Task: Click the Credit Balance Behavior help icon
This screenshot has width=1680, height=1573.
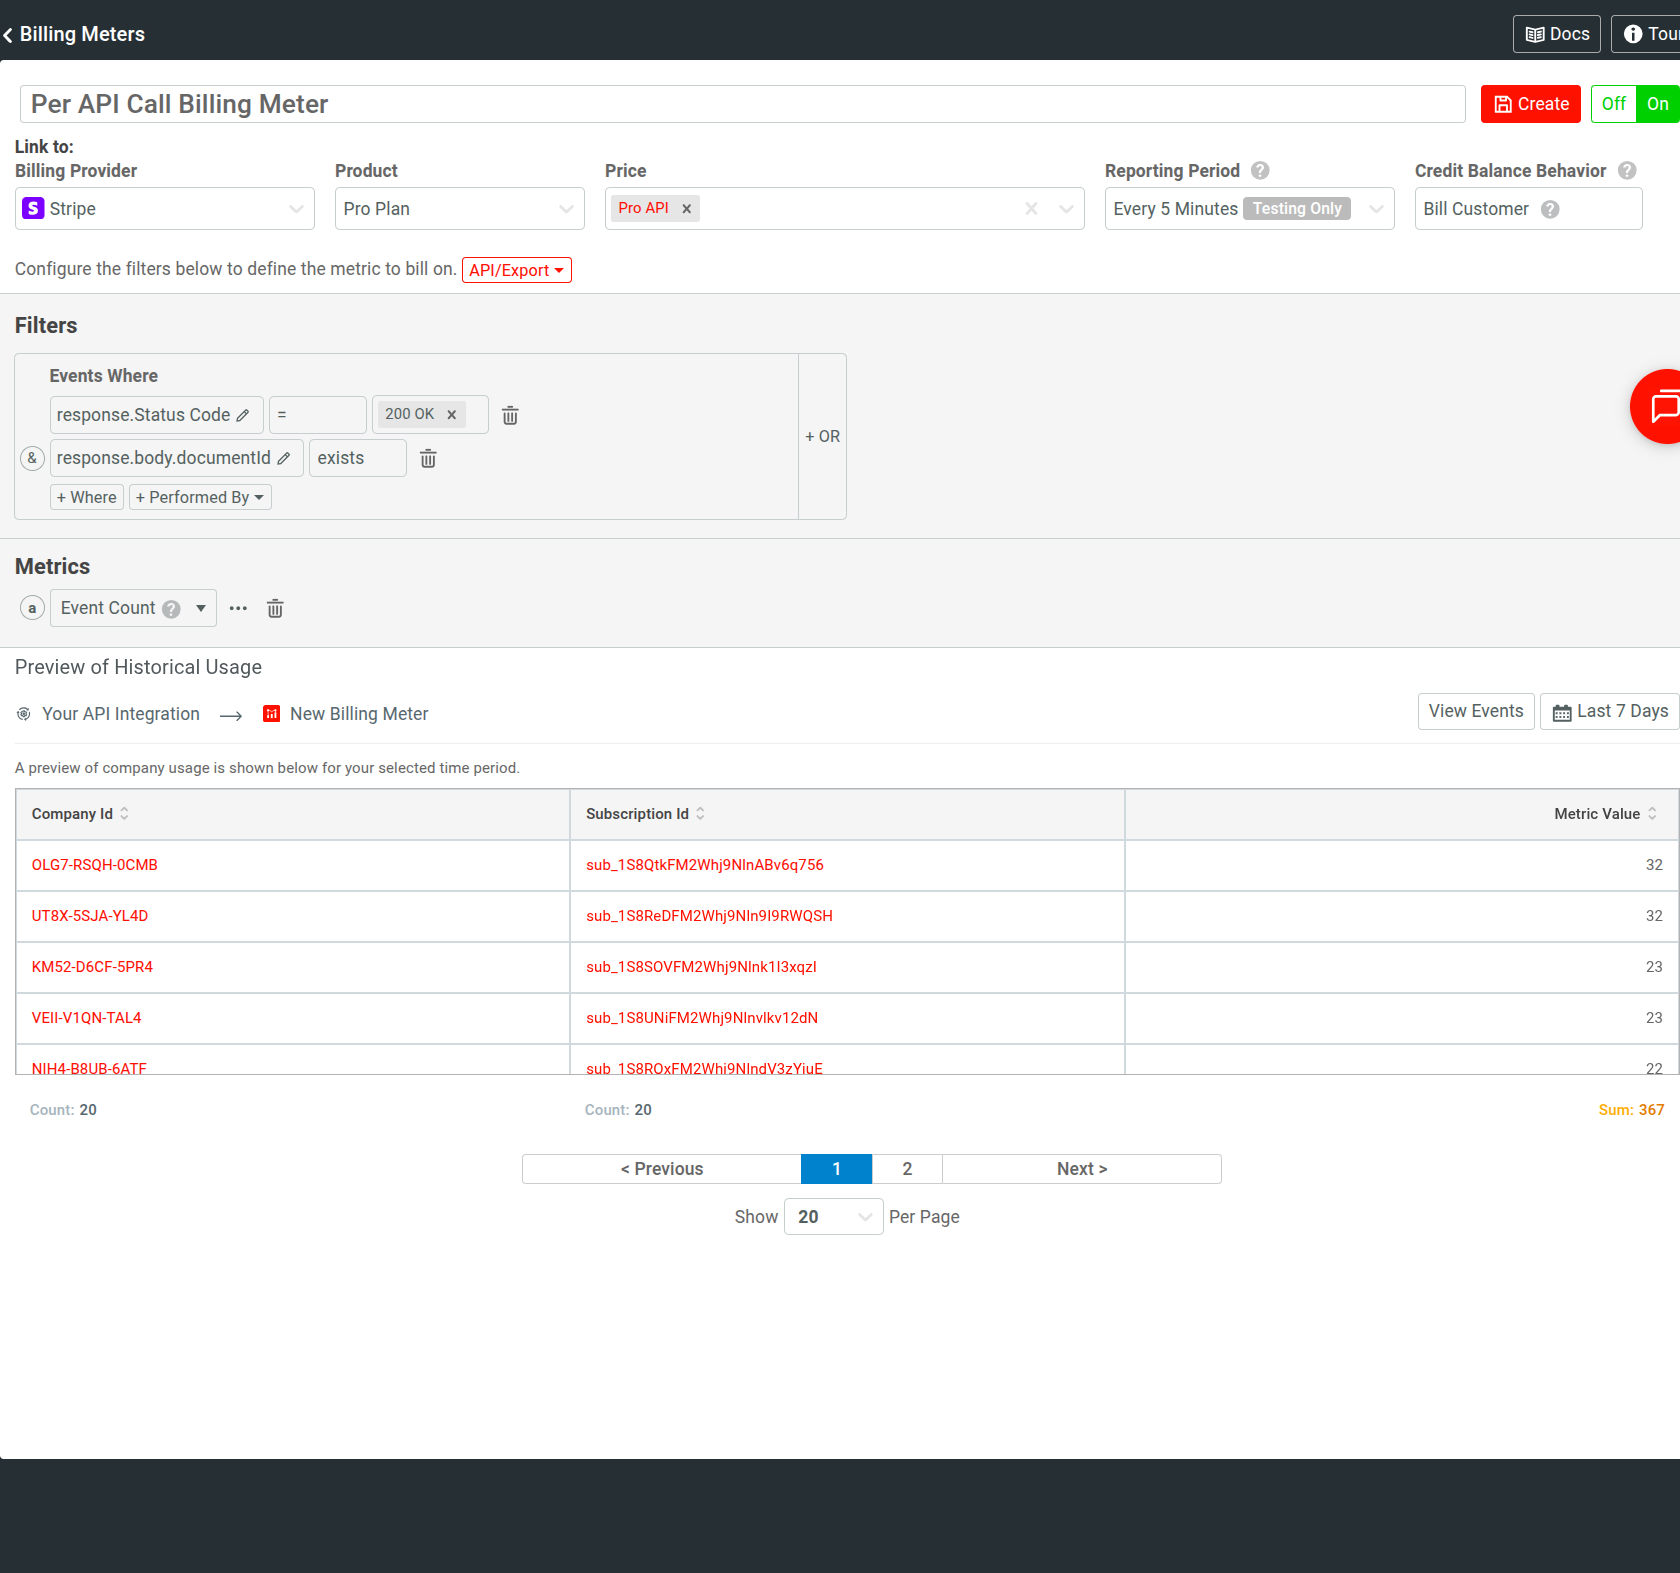Action: coord(1627,170)
